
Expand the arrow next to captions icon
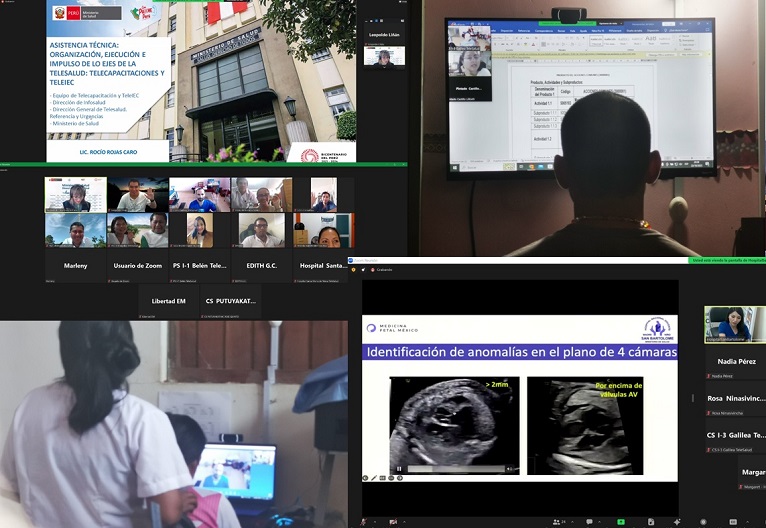point(747,522)
